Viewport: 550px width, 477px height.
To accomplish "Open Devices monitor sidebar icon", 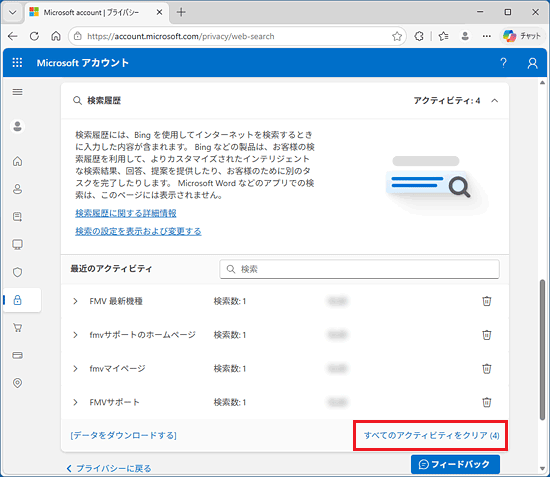I will coord(17,244).
